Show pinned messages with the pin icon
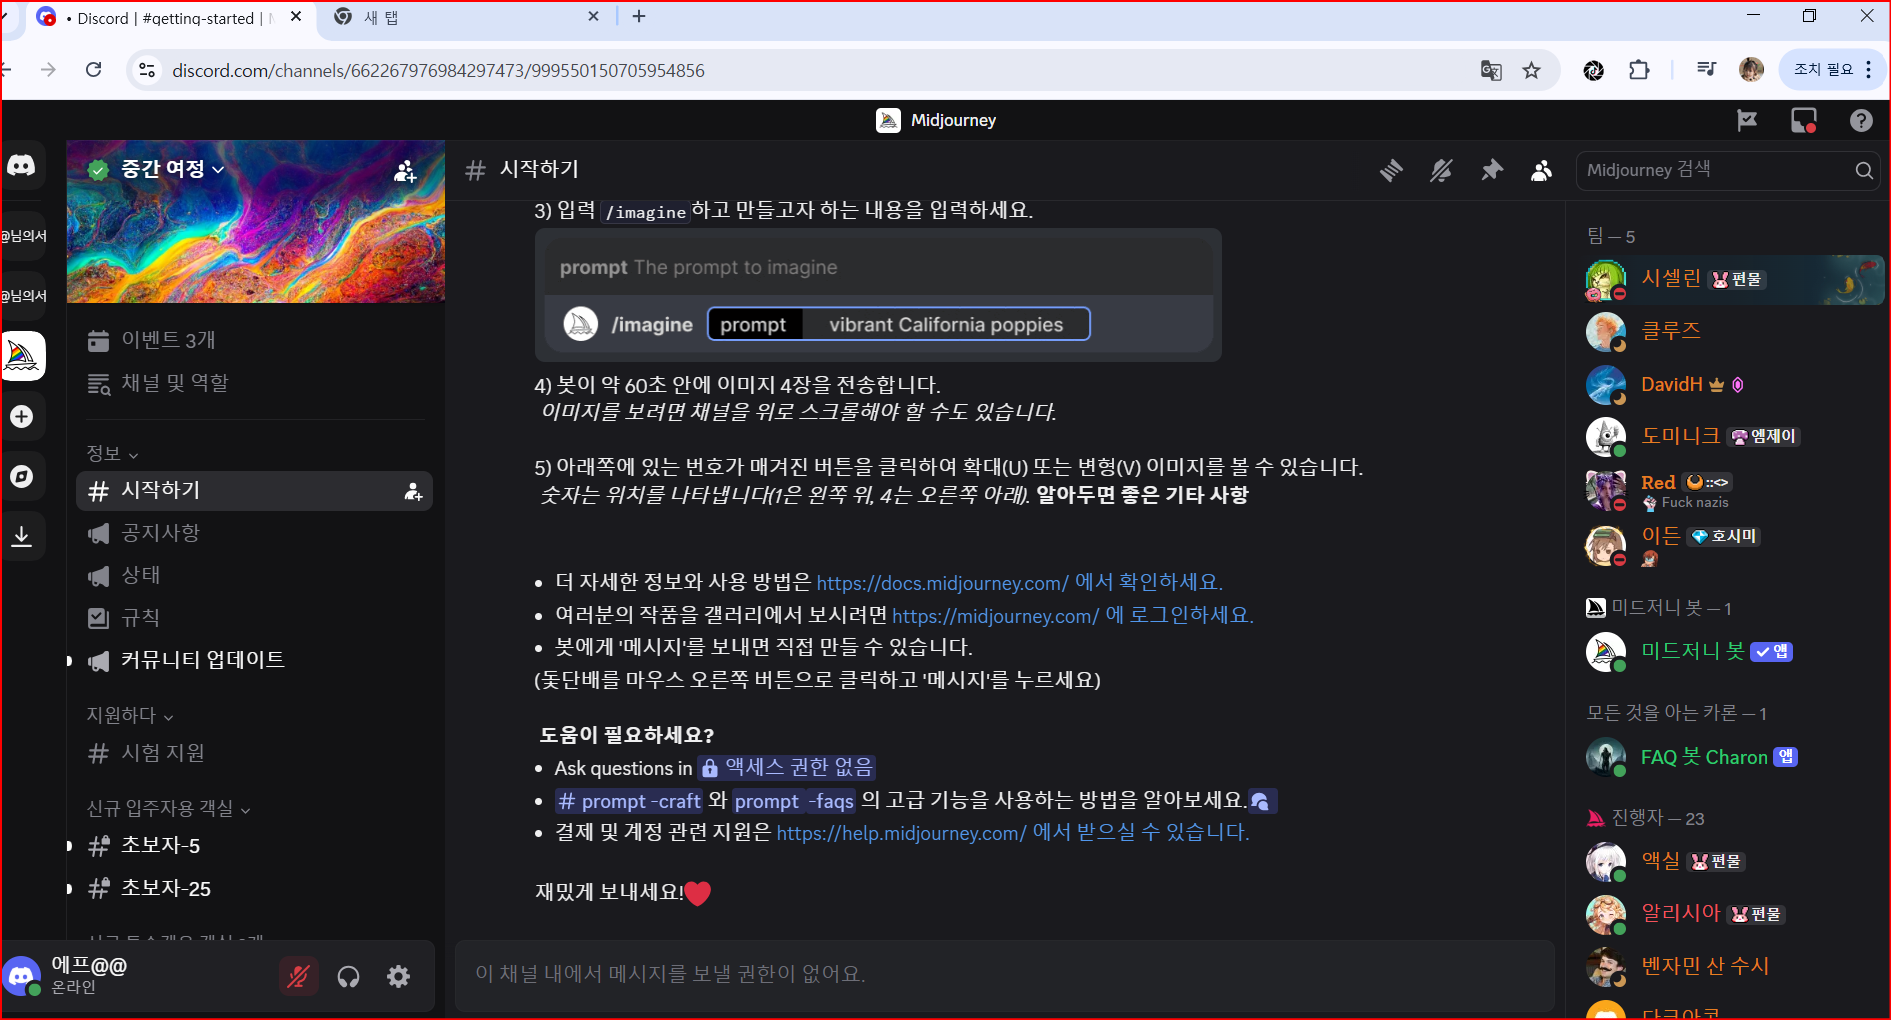Image resolution: width=1891 pixels, height=1020 pixels. [x=1492, y=171]
